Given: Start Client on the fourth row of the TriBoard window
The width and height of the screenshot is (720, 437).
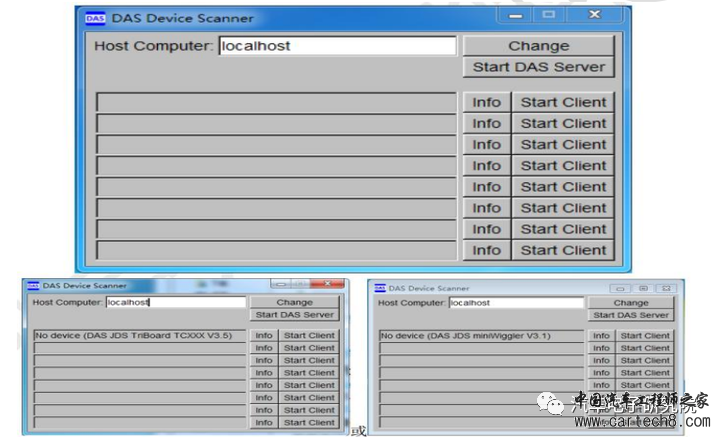Looking at the screenshot, I should 309,373.
